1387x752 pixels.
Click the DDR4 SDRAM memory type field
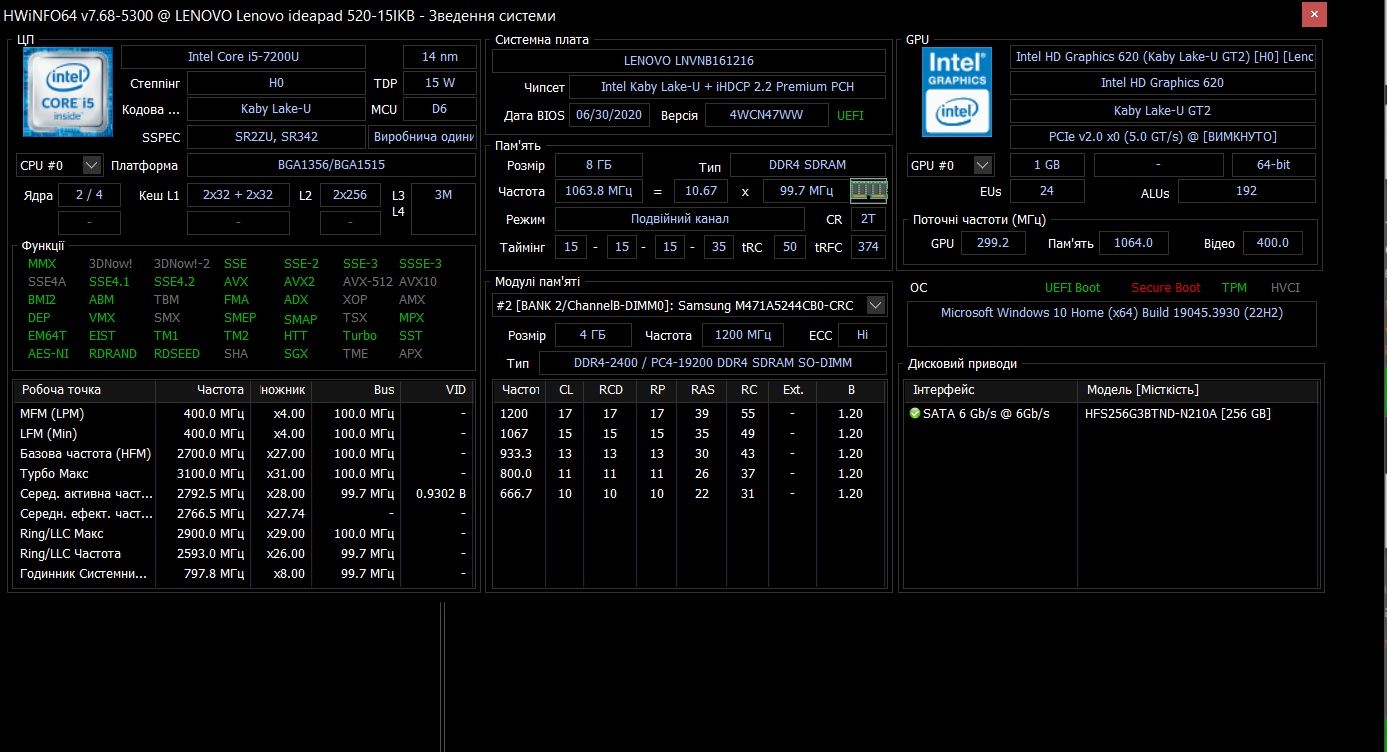click(x=808, y=165)
